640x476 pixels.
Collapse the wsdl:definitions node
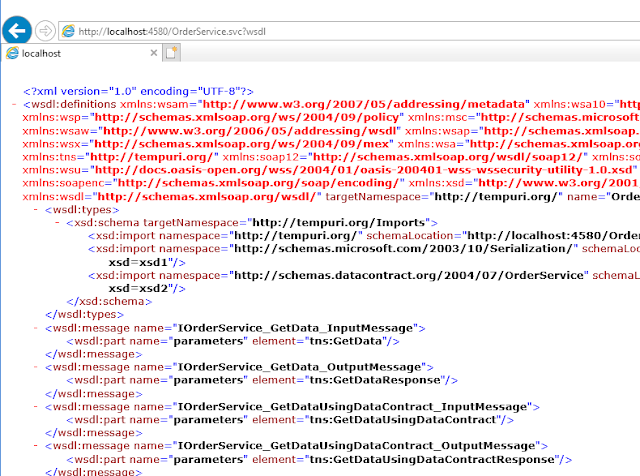pyautogui.click(x=14, y=105)
